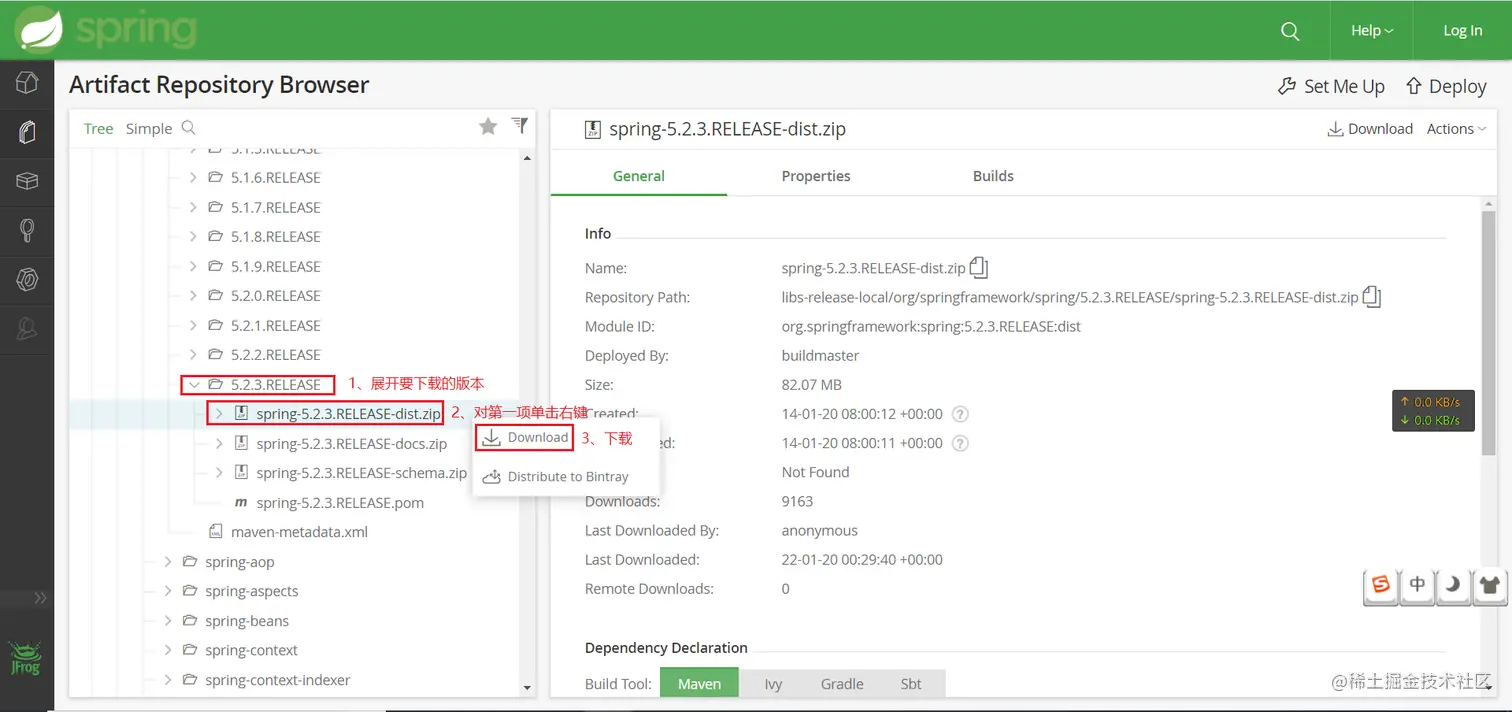
Task: Select Sbt build tool
Action: tap(911, 684)
